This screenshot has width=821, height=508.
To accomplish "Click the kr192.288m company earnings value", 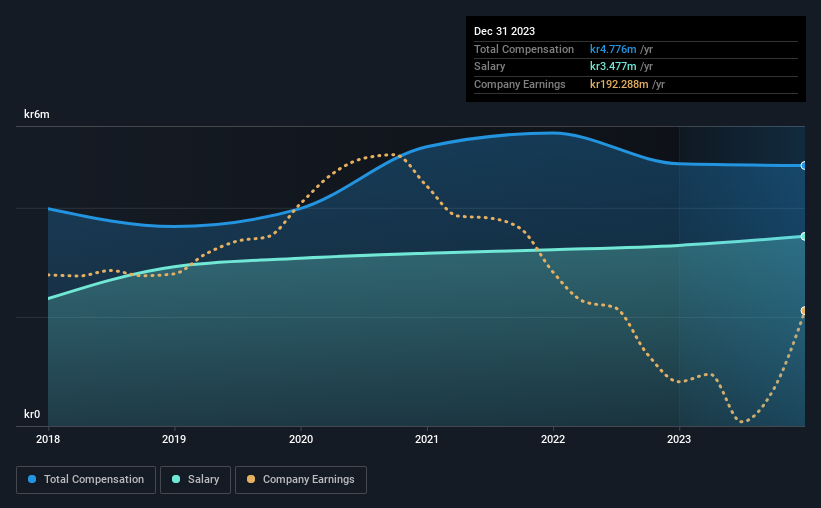I will [x=619, y=84].
